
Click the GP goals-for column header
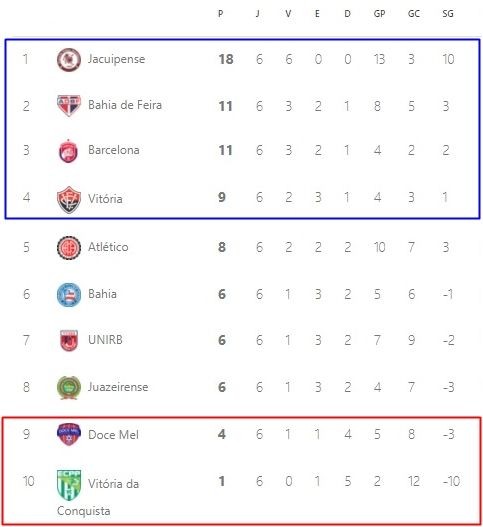(379, 14)
